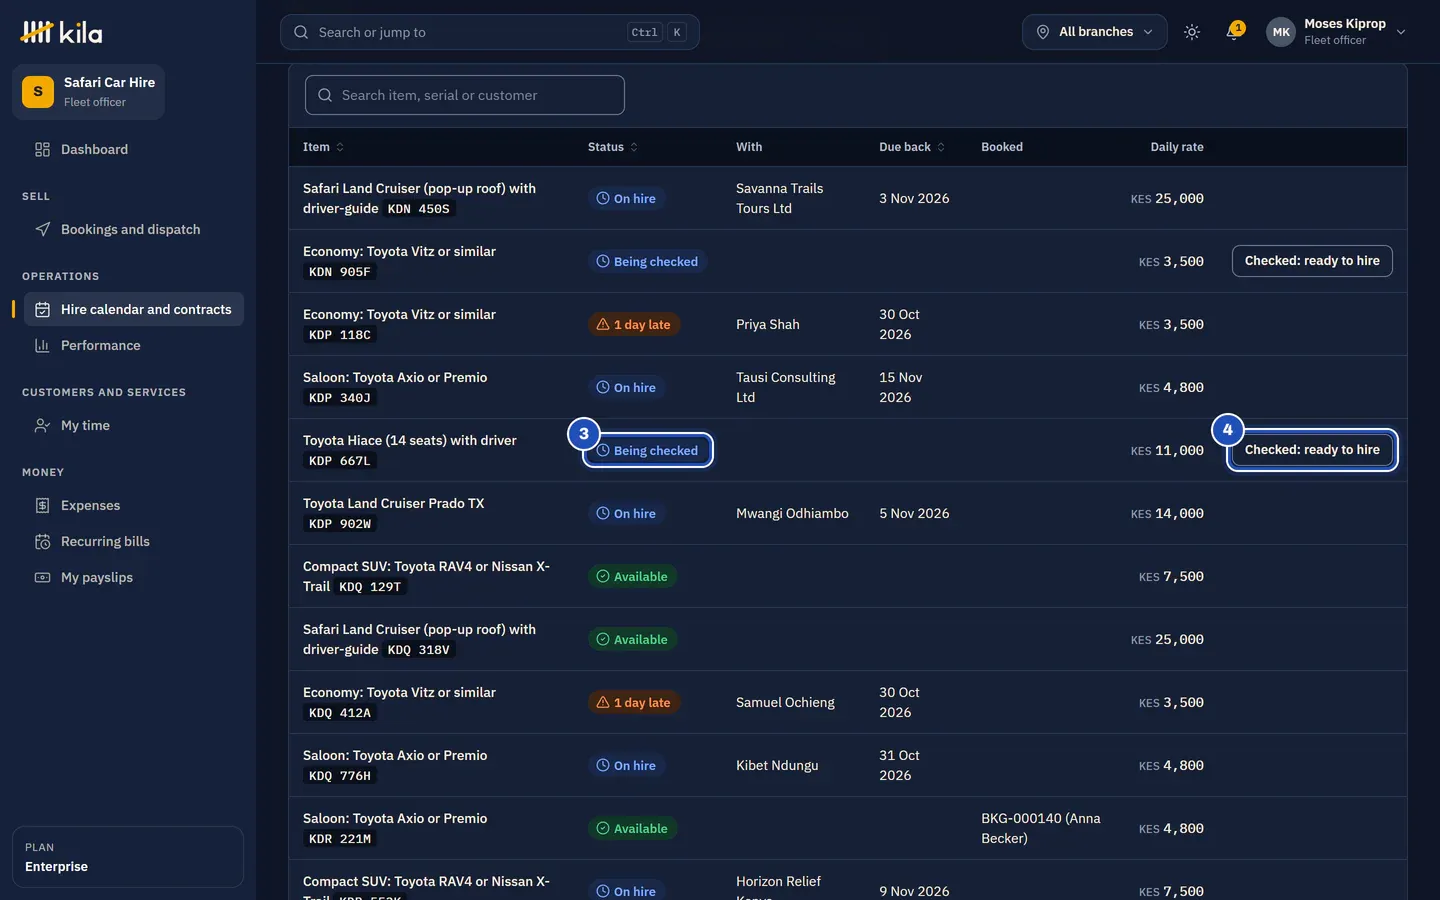Sort table by Status column
This screenshot has width=1440, height=900.
click(612, 147)
